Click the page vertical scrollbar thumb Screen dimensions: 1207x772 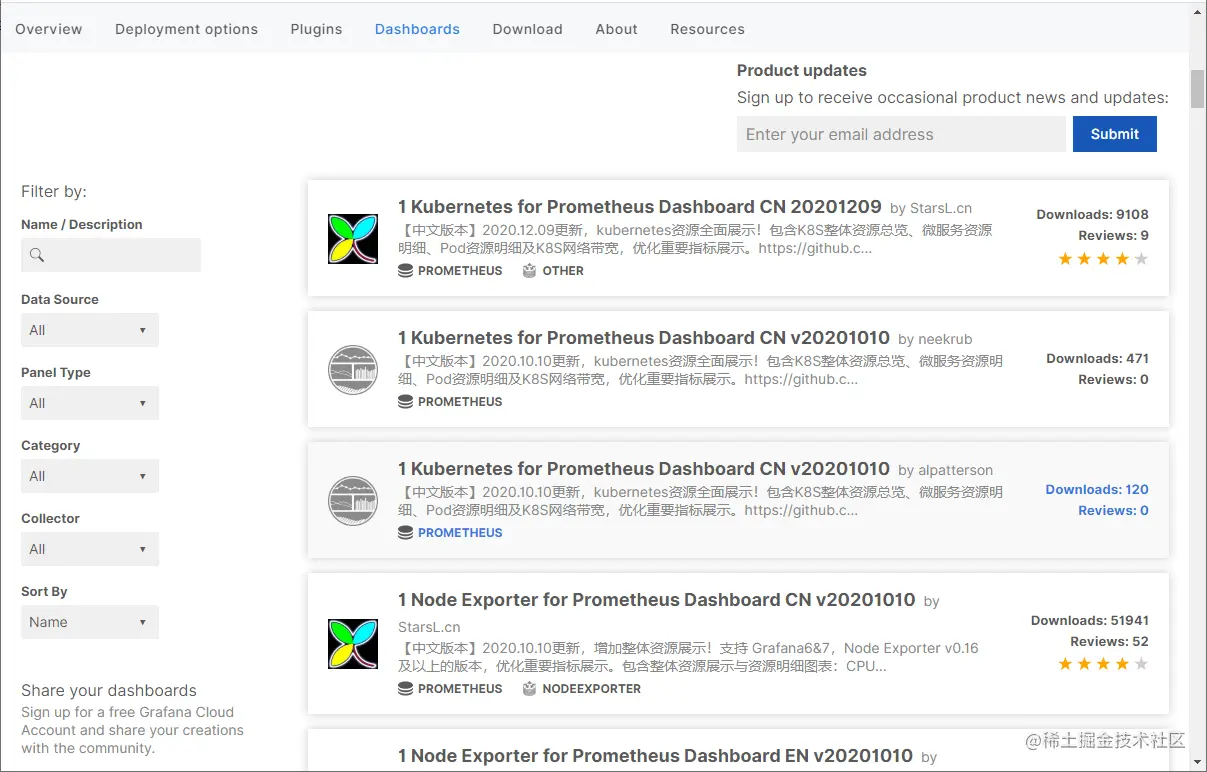(x=1197, y=88)
